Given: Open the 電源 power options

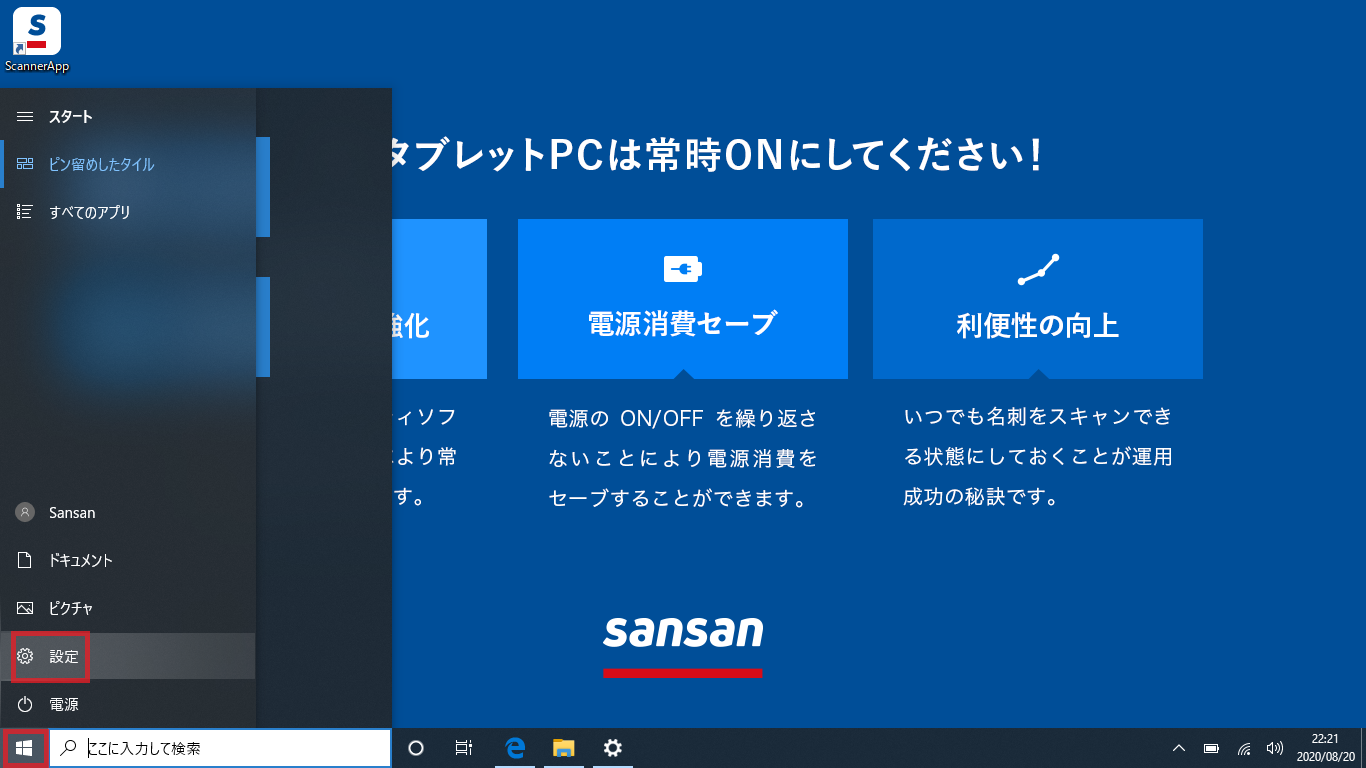Looking at the screenshot, I should [x=63, y=704].
